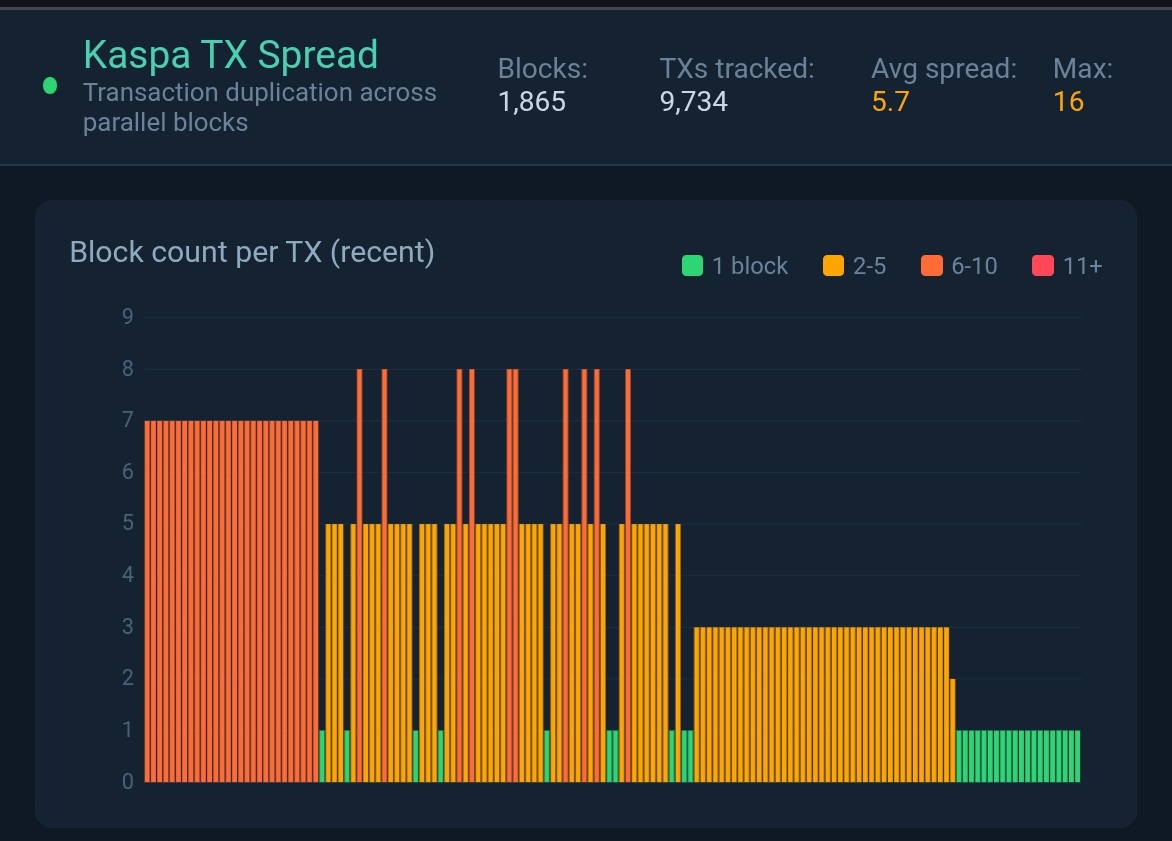Toggle the '2-5' amber legend swatch
Screen dimensions: 1172x841
[833, 265]
